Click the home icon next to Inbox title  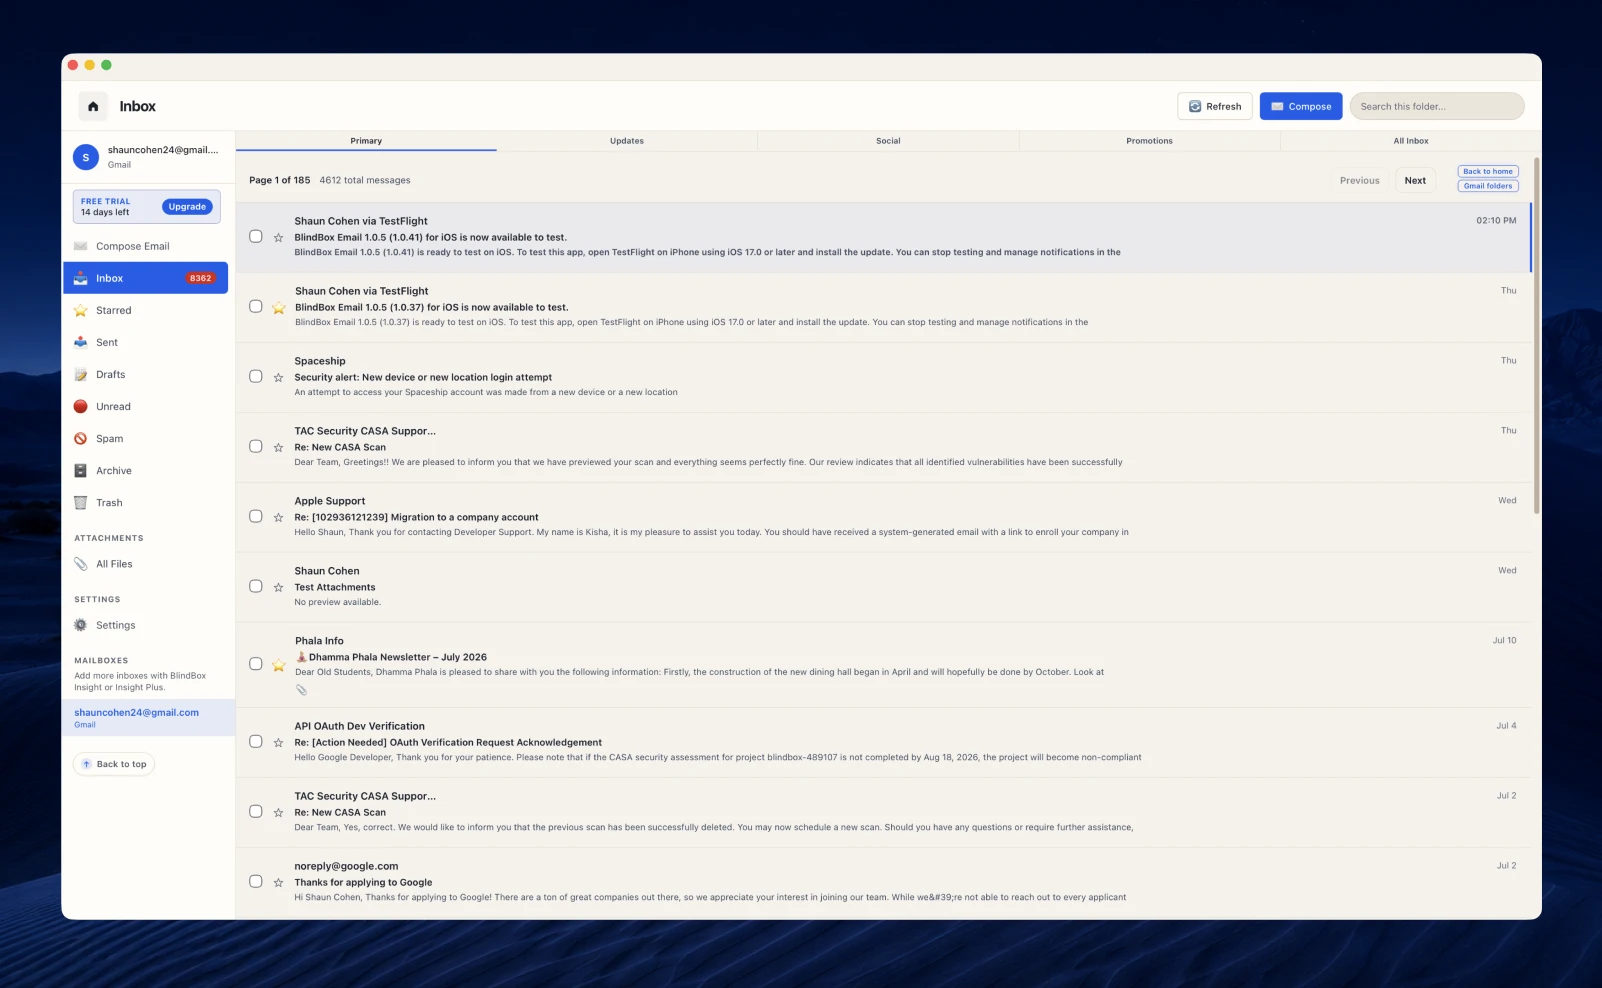pos(93,106)
